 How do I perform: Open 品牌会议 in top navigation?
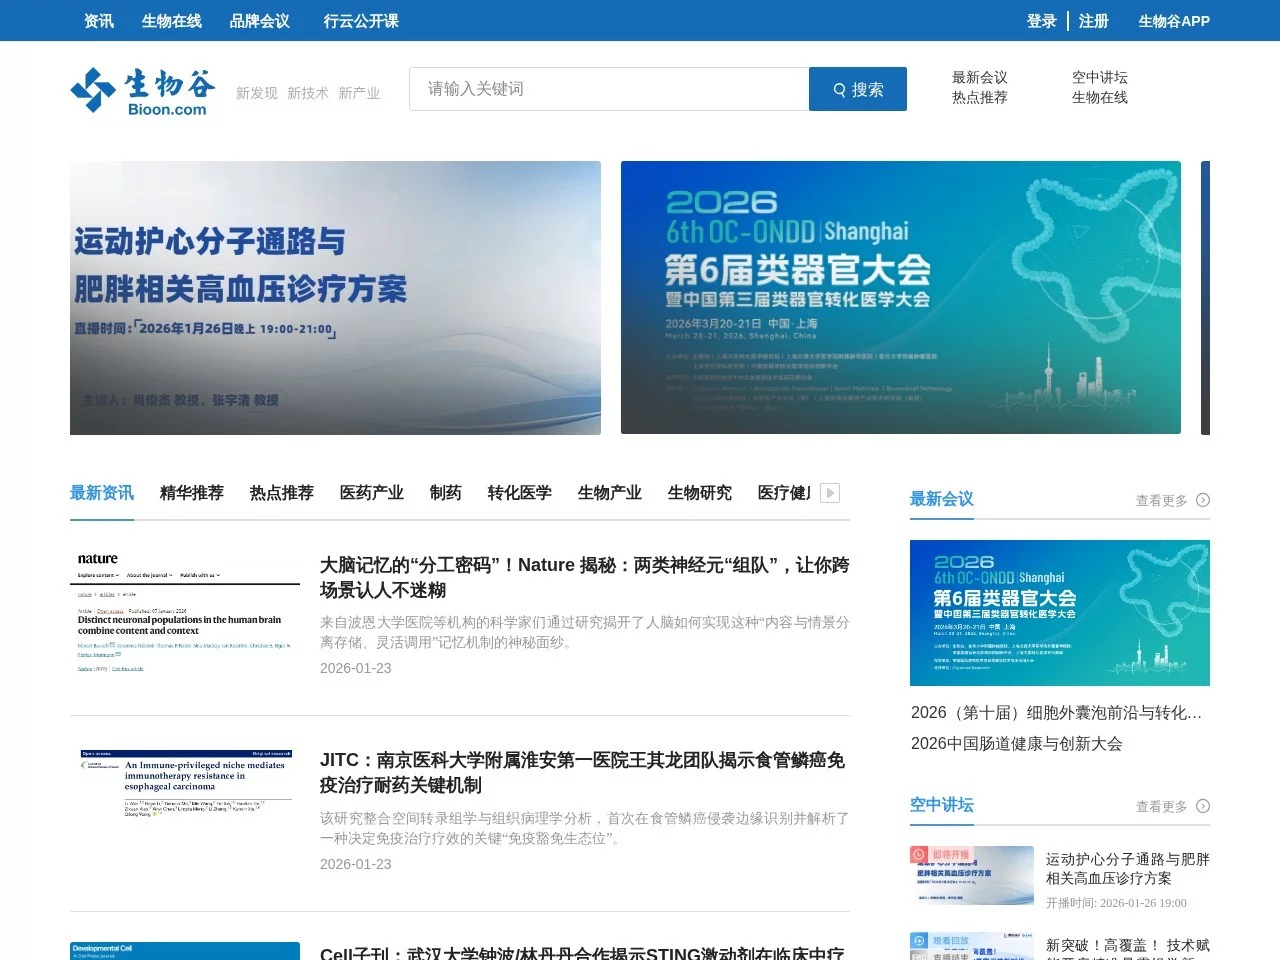(260, 21)
